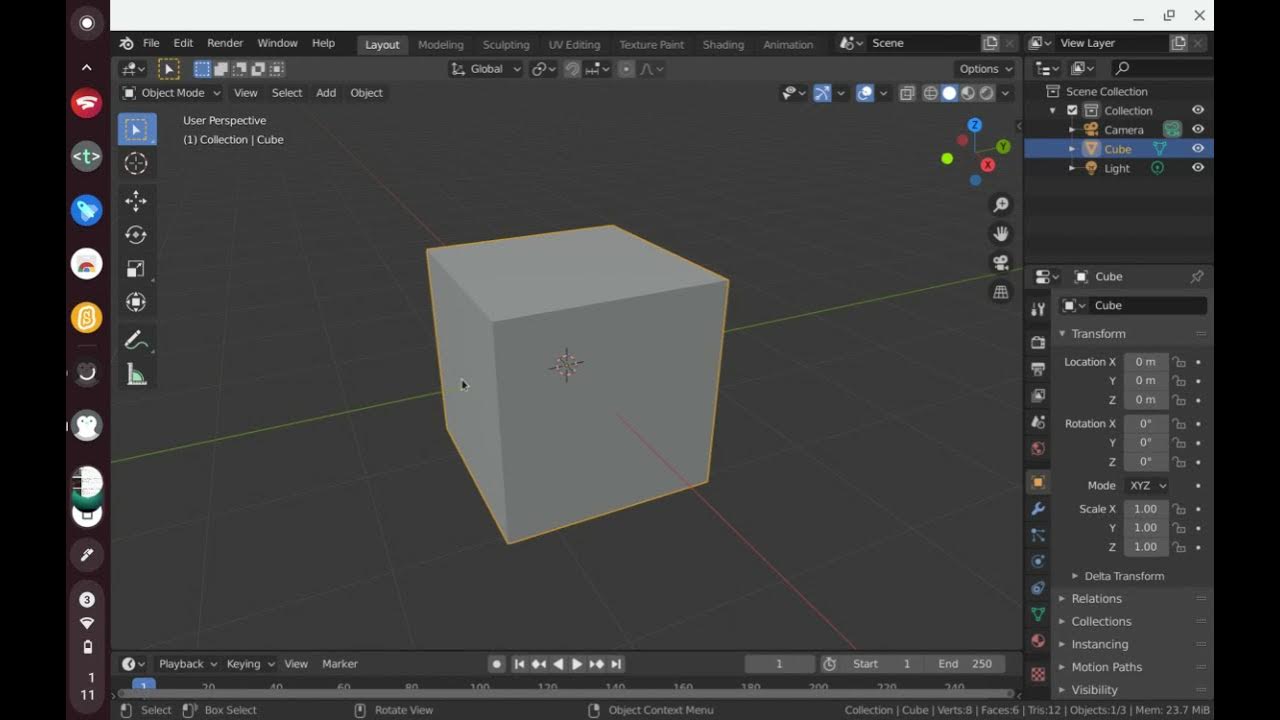Click the Location X value field
Viewport: 1280px width, 720px height.
[x=1146, y=362]
